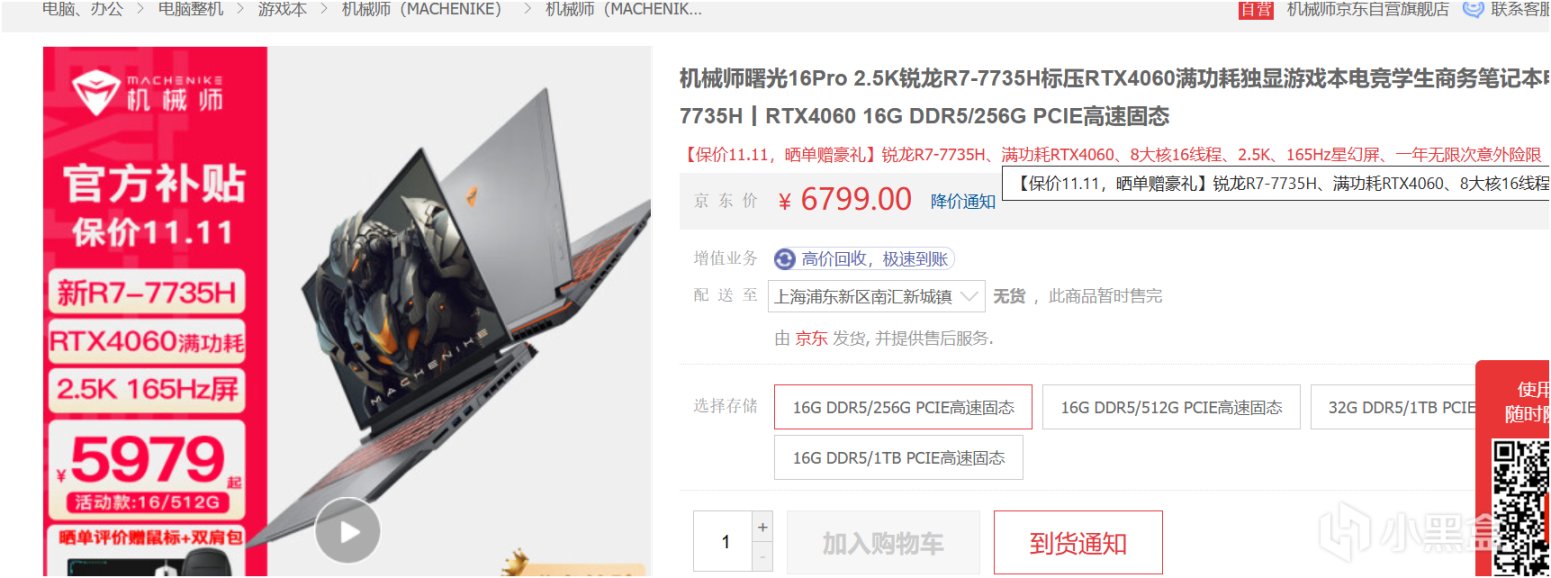Screen dimensions: 1551x578
Task: Play the product video on laptop image
Action: (x=347, y=530)
